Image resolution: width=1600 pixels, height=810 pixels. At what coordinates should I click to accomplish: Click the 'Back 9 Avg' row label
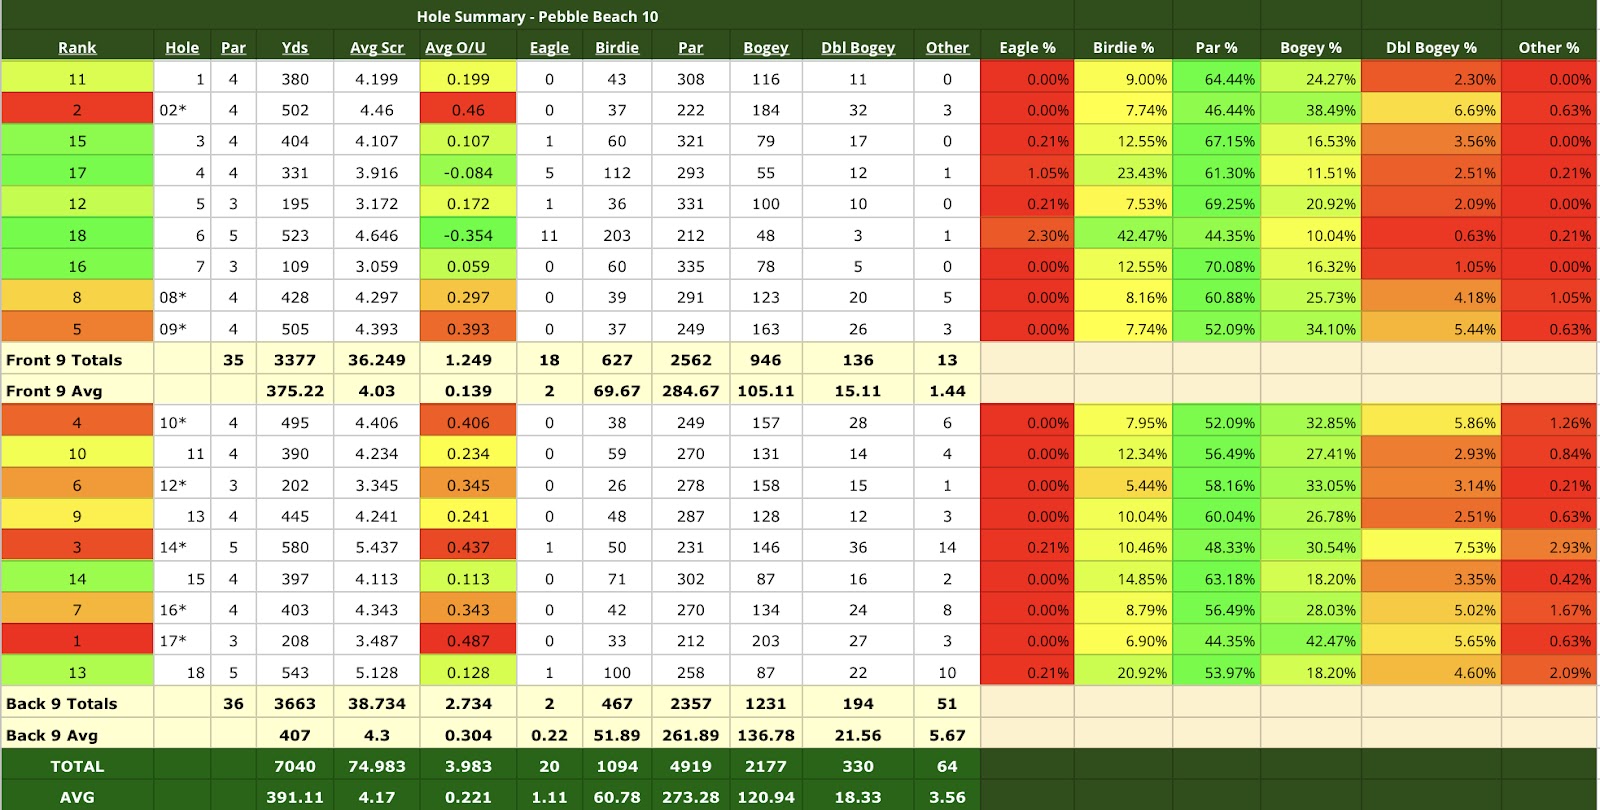point(52,735)
